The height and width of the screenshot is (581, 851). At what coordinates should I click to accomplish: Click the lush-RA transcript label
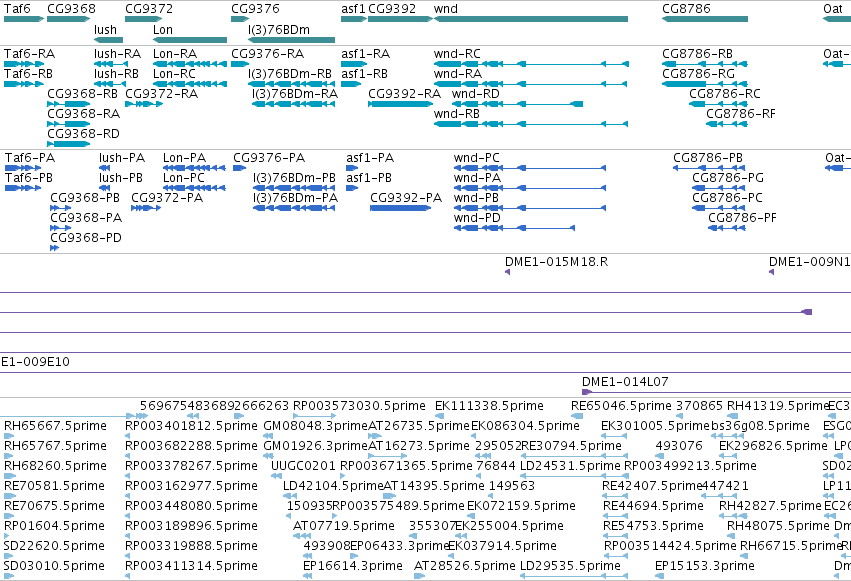pyautogui.click(x=117, y=54)
